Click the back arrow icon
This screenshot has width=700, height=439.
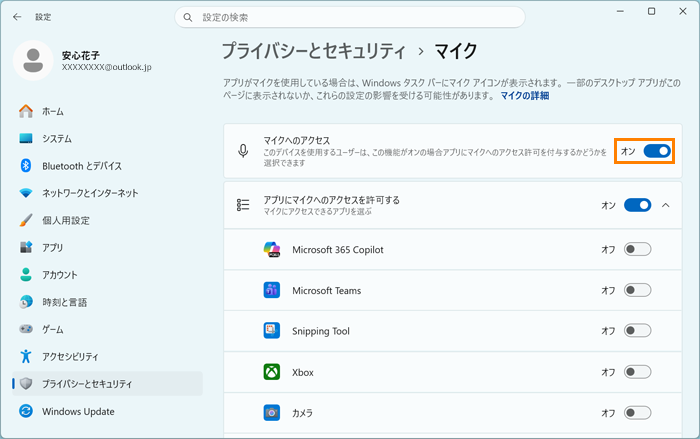point(17,17)
